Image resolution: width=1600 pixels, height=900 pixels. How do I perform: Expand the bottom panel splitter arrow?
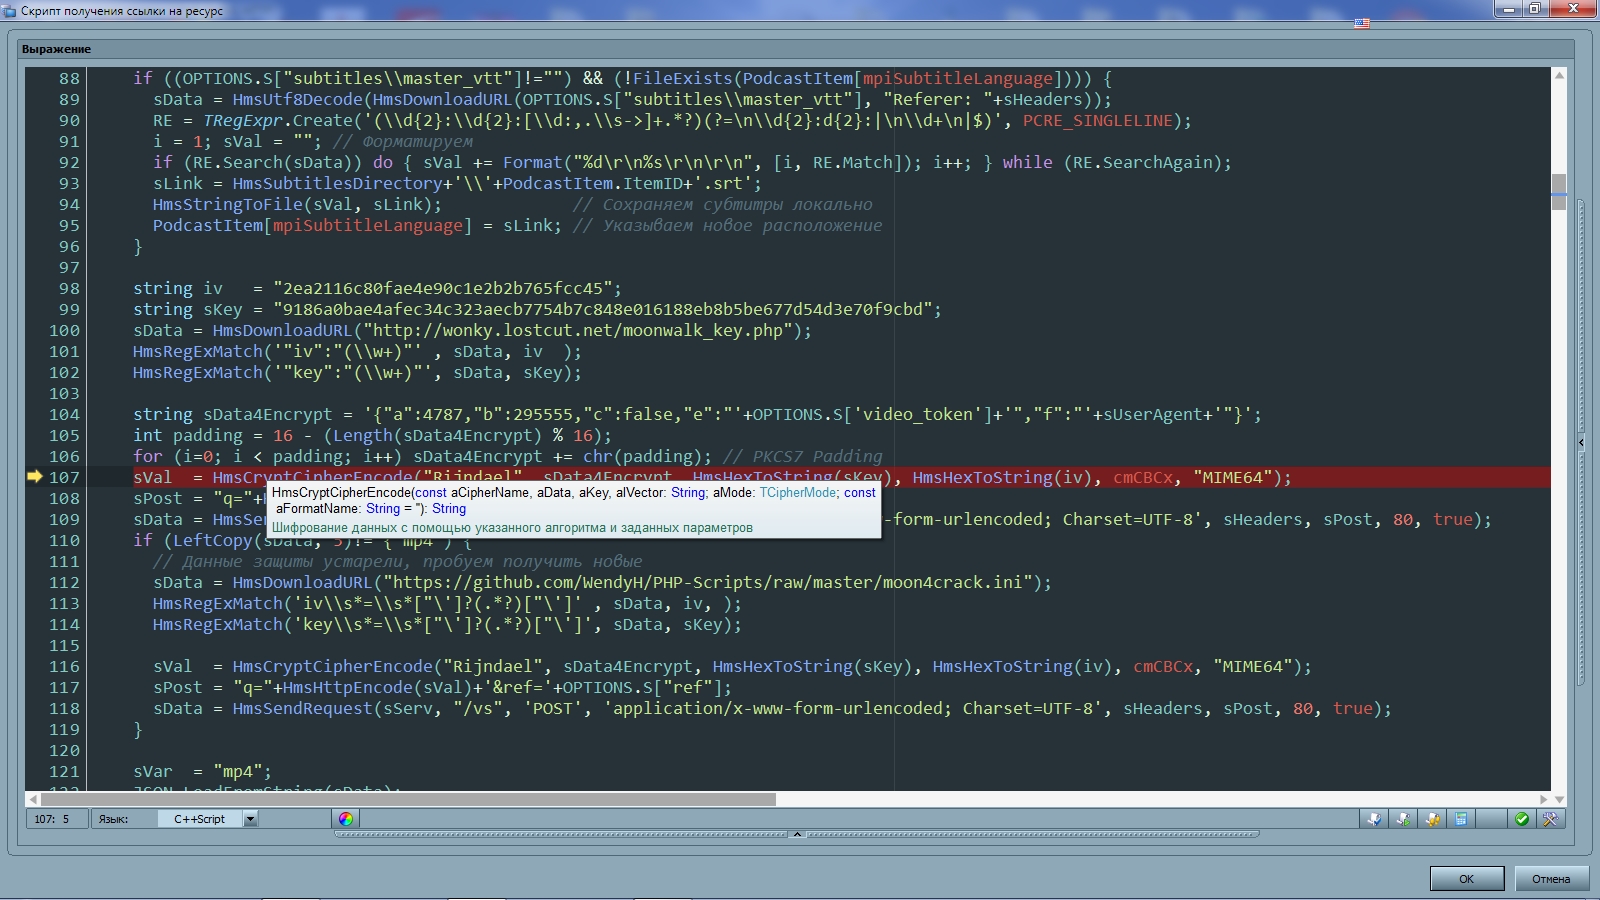pos(797,834)
